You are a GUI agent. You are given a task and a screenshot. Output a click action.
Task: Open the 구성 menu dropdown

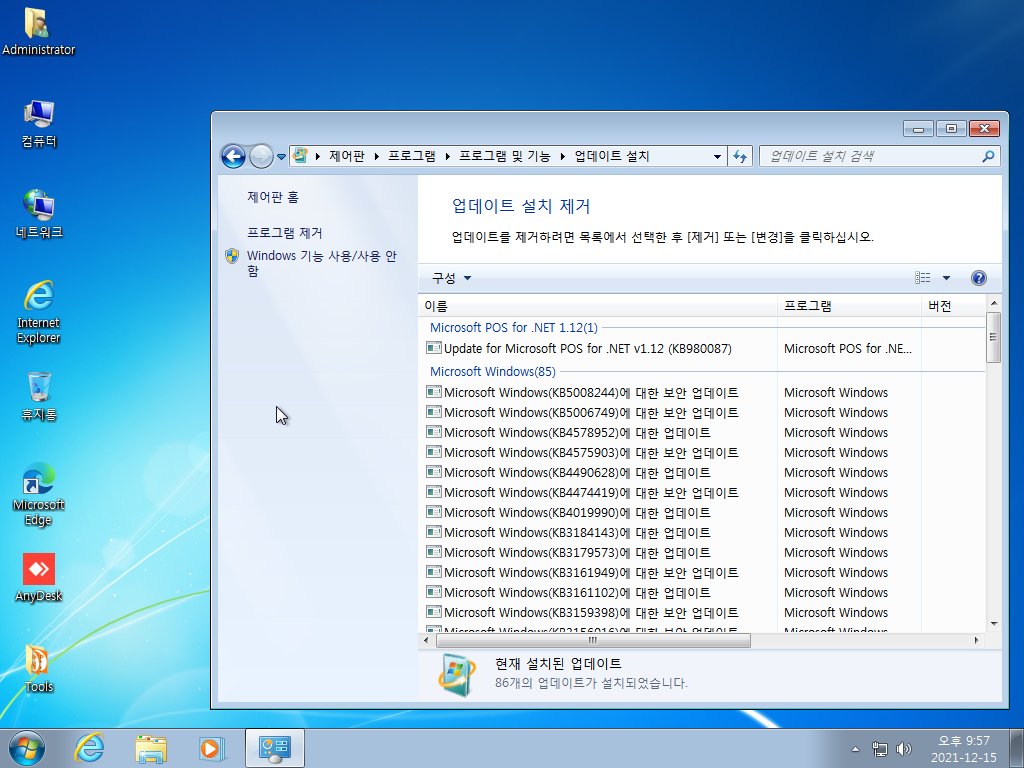point(451,278)
